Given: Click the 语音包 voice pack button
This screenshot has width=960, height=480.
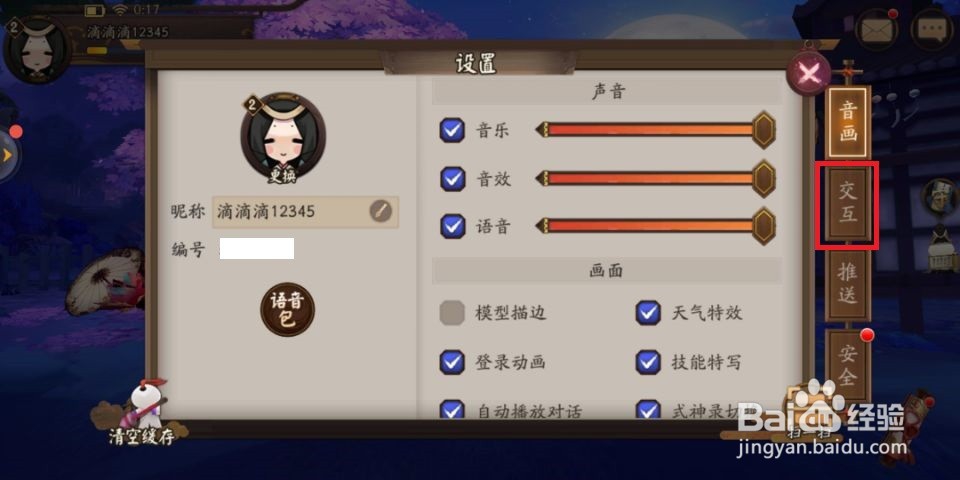Looking at the screenshot, I should tap(288, 310).
